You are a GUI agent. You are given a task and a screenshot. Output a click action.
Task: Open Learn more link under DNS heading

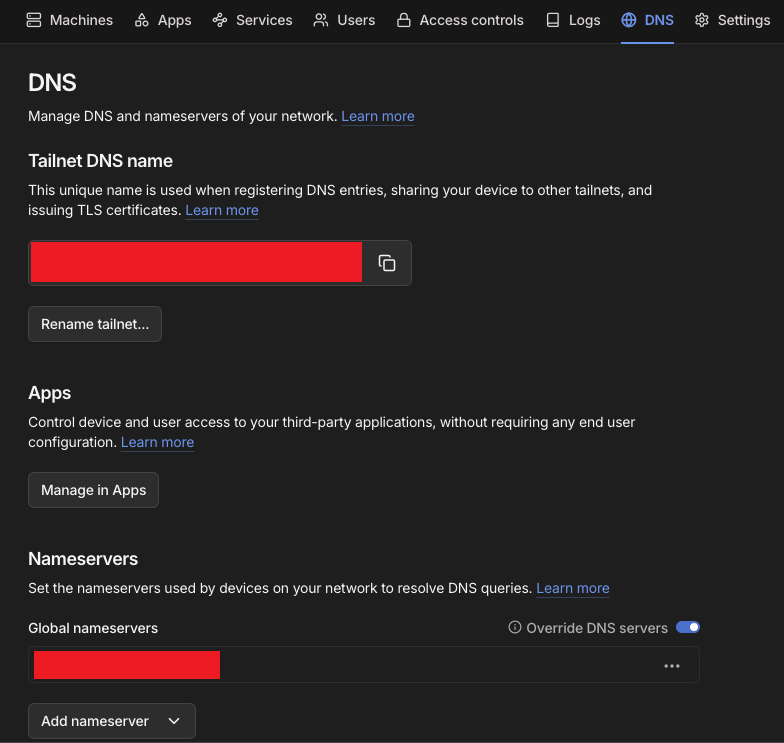pyautogui.click(x=378, y=116)
